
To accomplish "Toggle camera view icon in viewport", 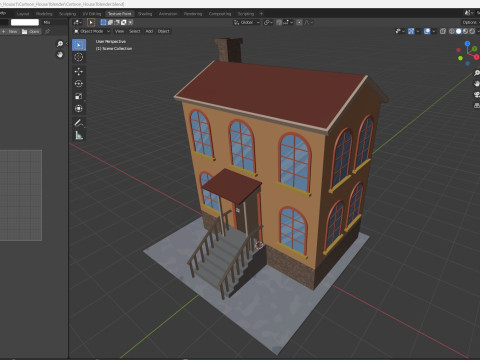I will coord(477,95).
